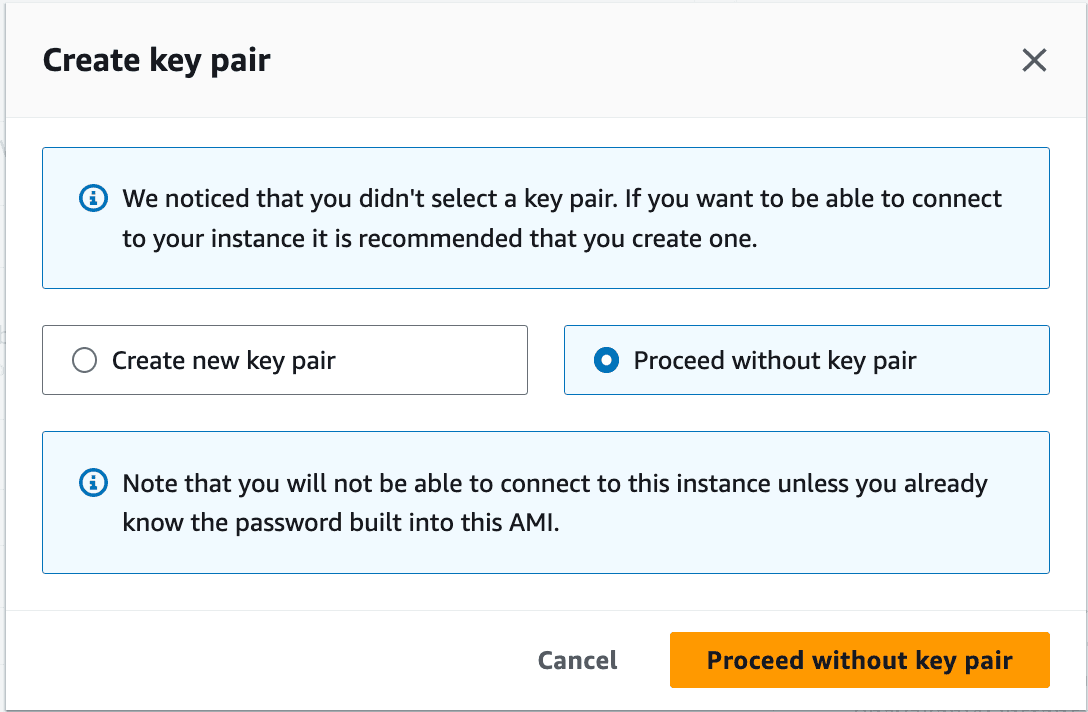
Task: Confirm with orange Proceed without key pair button
Action: click(860, 660)
